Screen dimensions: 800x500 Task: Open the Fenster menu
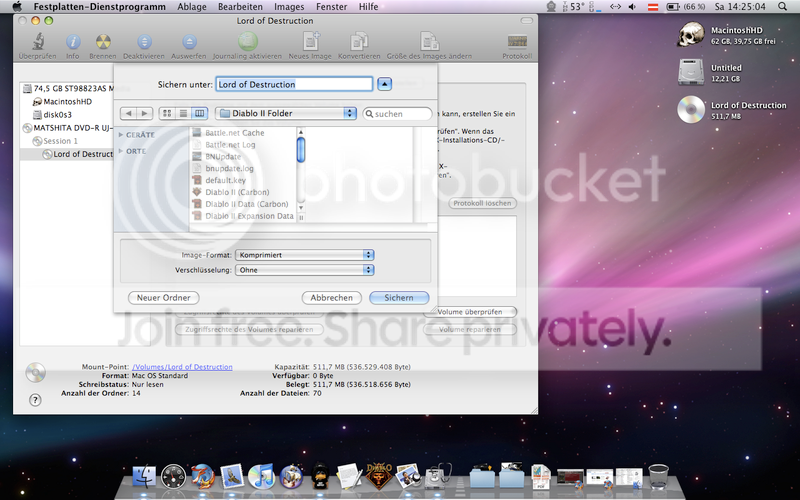[332, 7]
